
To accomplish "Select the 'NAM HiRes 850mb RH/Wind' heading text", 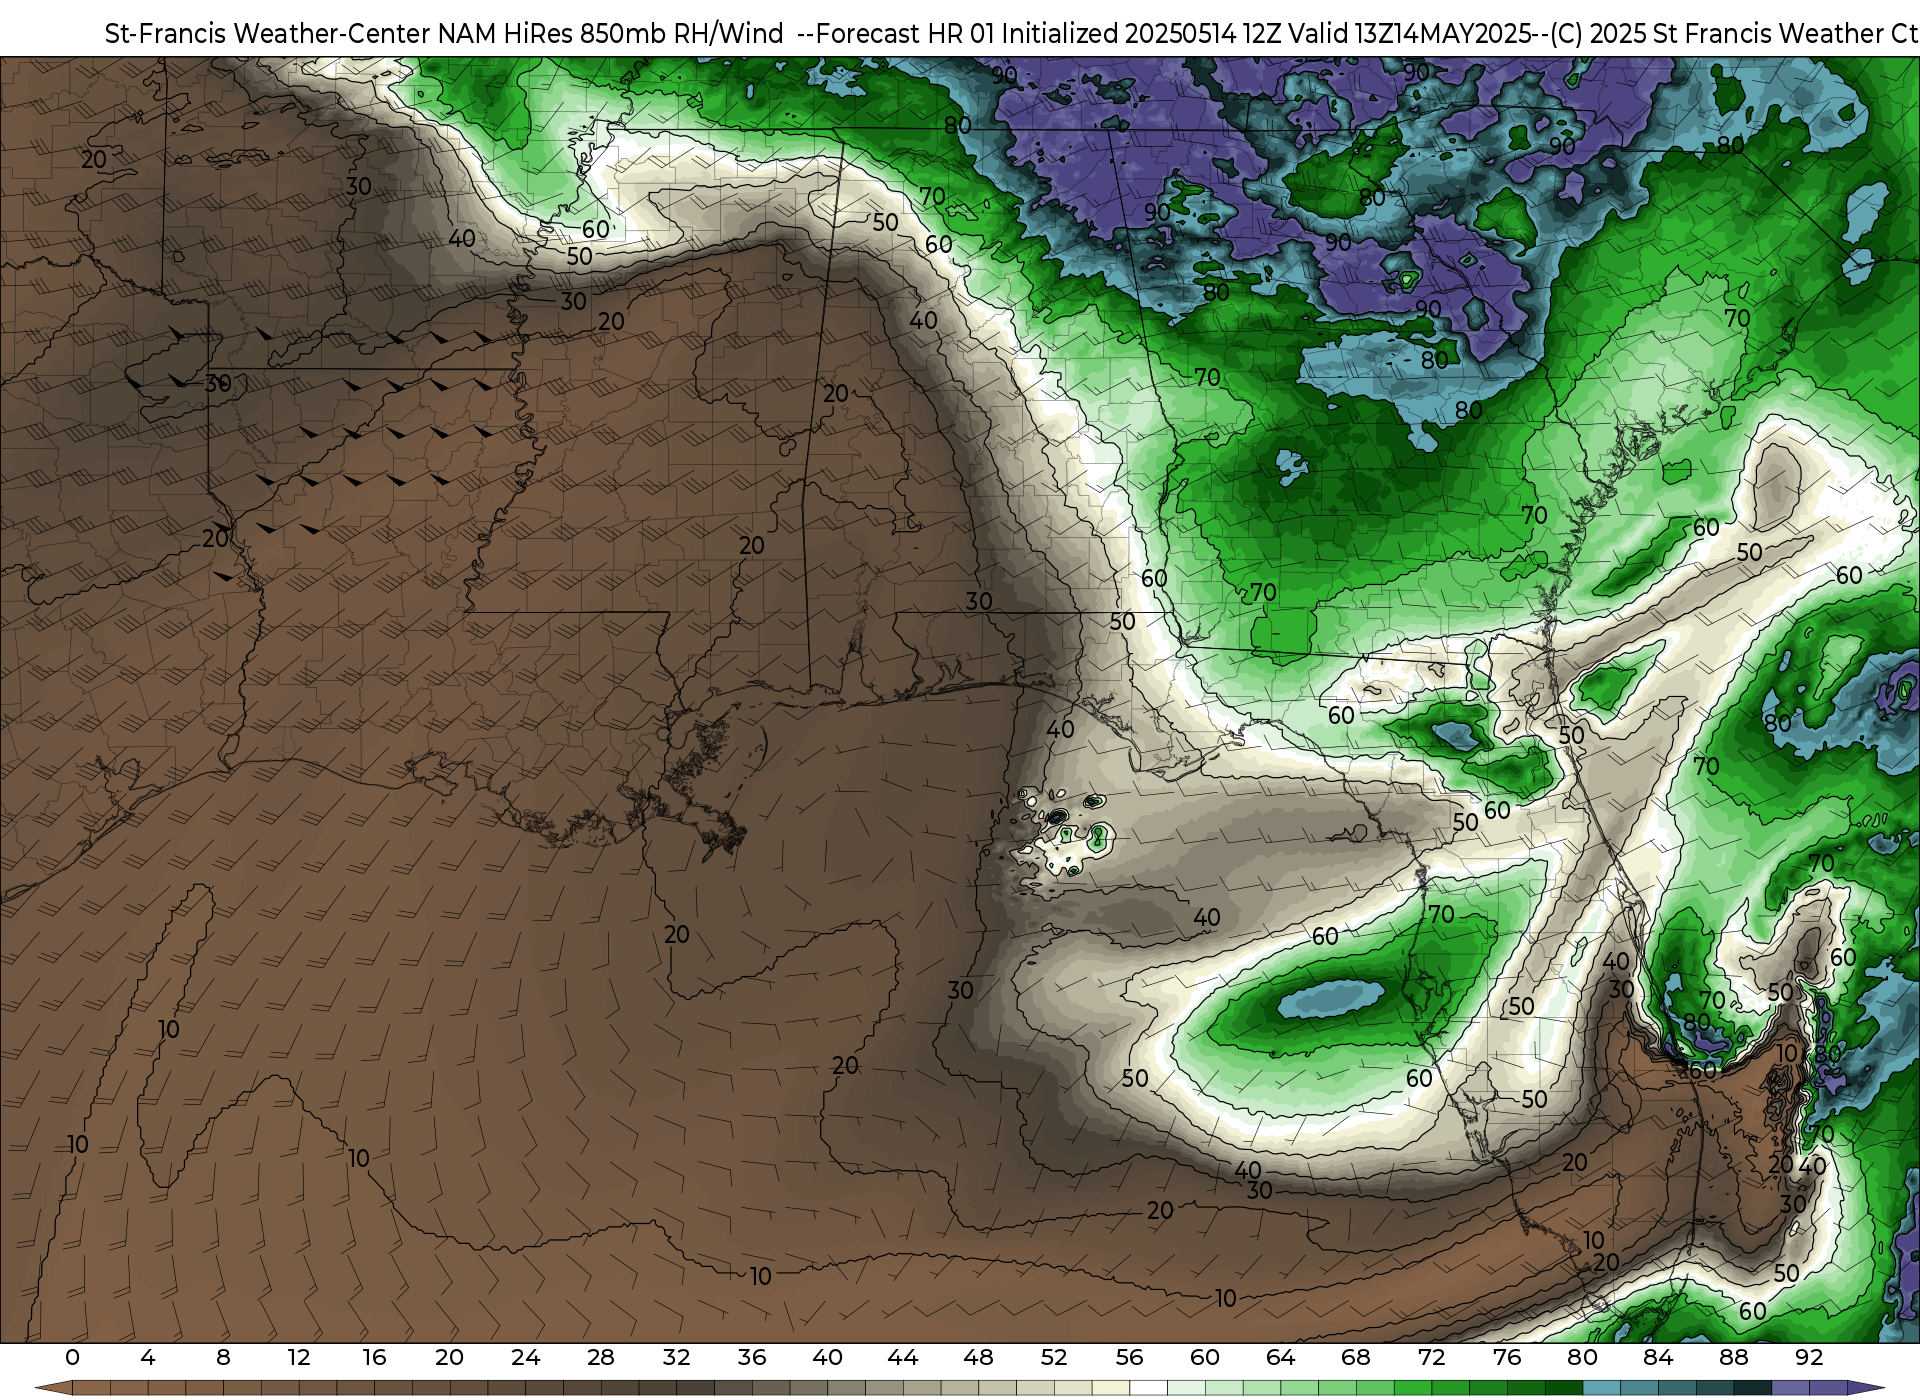I will pyautogui.click(x=611, y=34).
